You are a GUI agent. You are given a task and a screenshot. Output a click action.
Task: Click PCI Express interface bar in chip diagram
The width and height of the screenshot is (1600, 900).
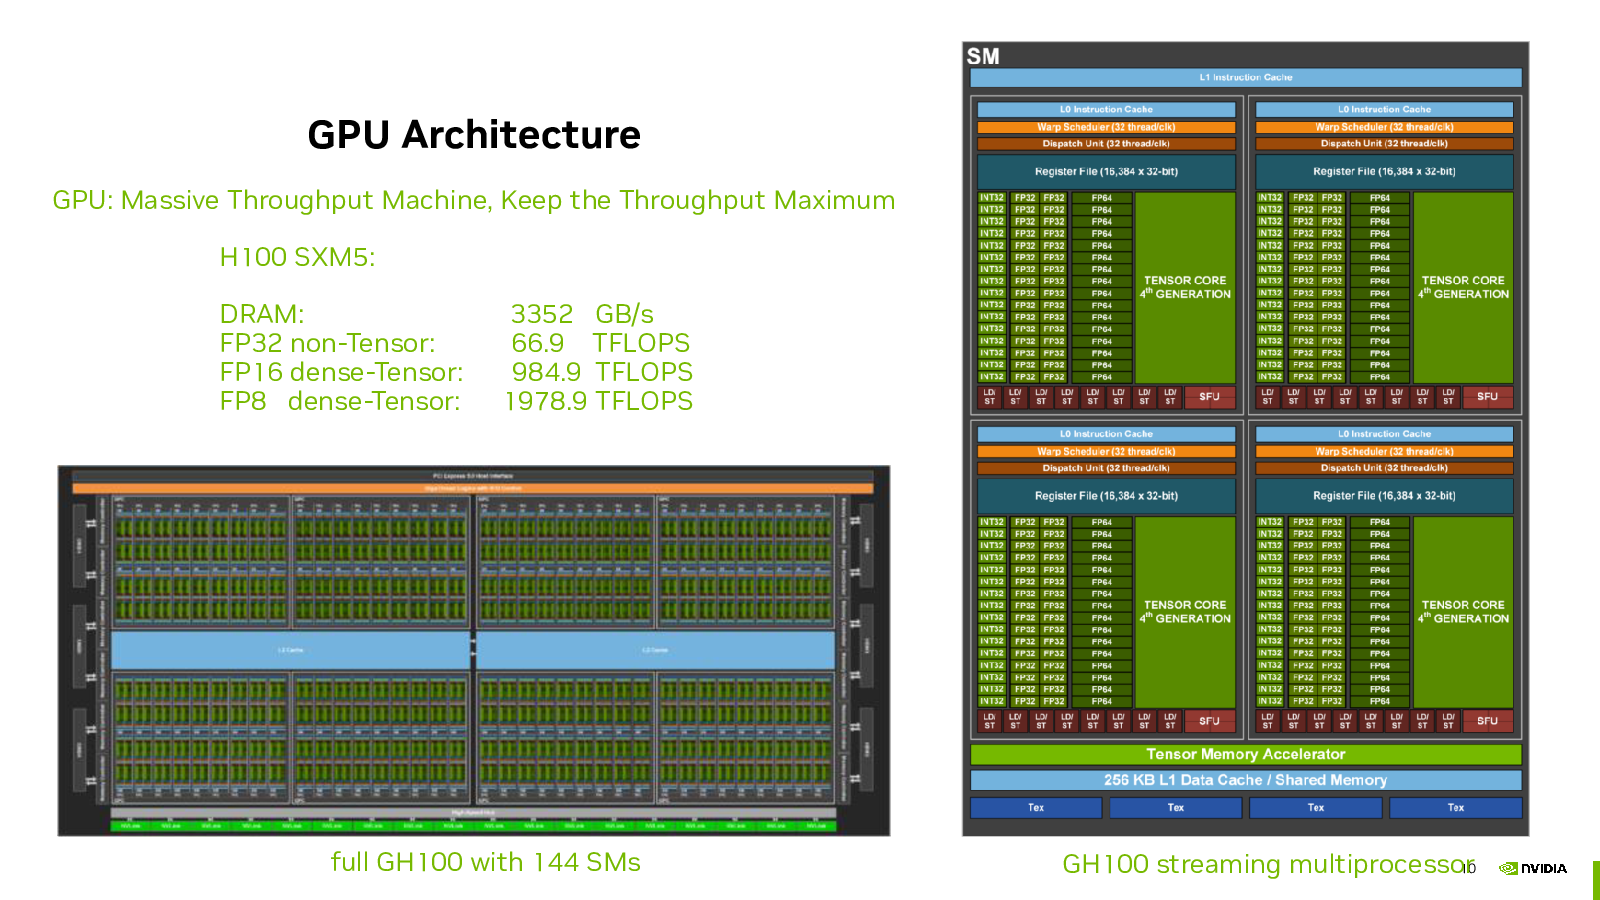pos(473,476)
